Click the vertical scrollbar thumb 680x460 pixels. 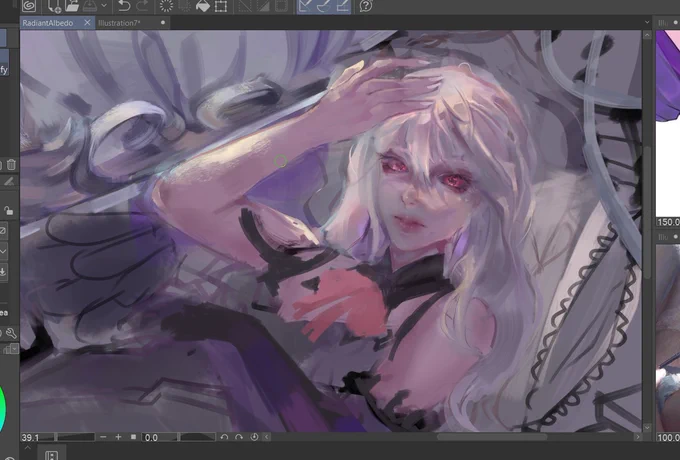[647, 212]
